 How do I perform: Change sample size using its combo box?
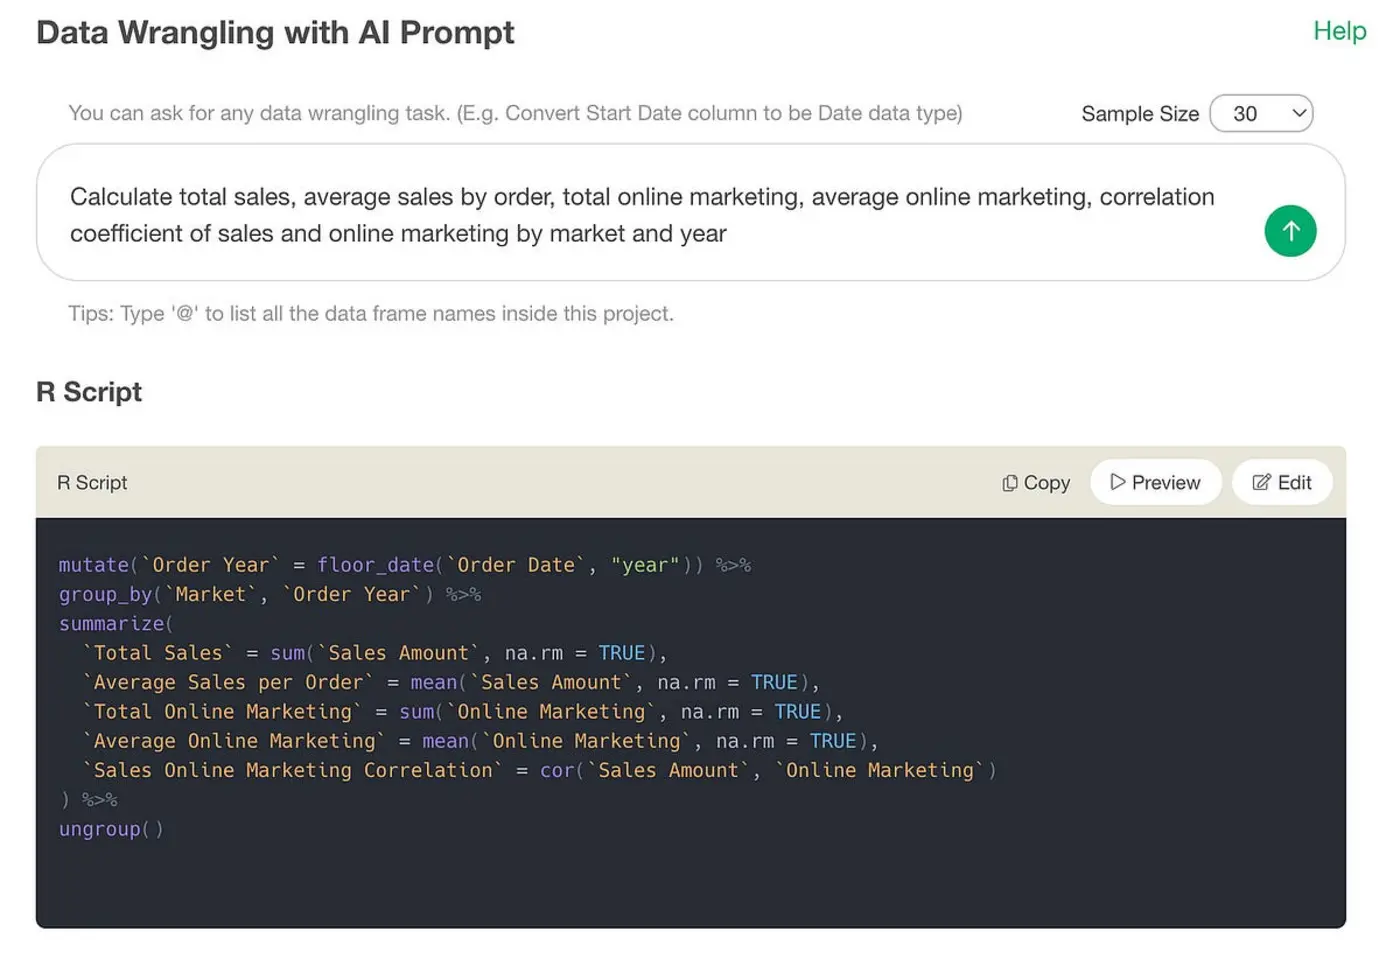pyautogui.click(x=1261, y=113)
